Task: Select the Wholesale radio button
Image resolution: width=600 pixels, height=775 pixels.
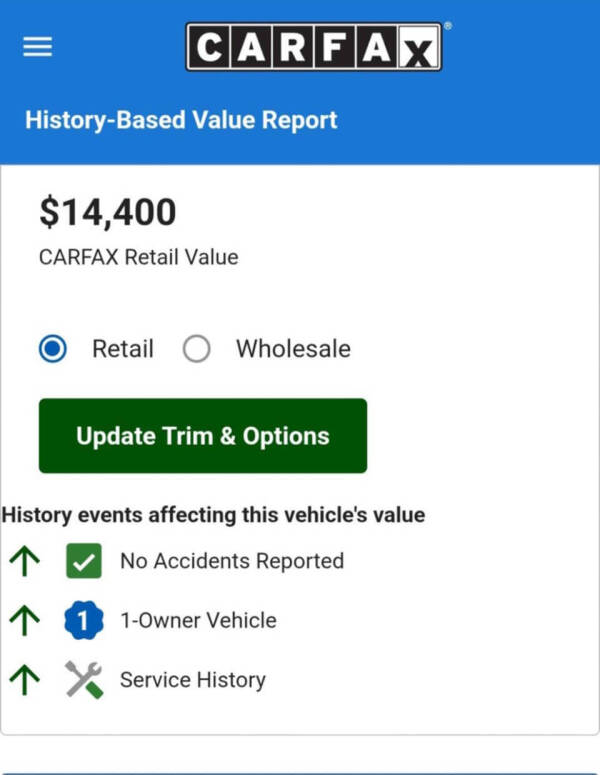Action: tap(197, 349)
